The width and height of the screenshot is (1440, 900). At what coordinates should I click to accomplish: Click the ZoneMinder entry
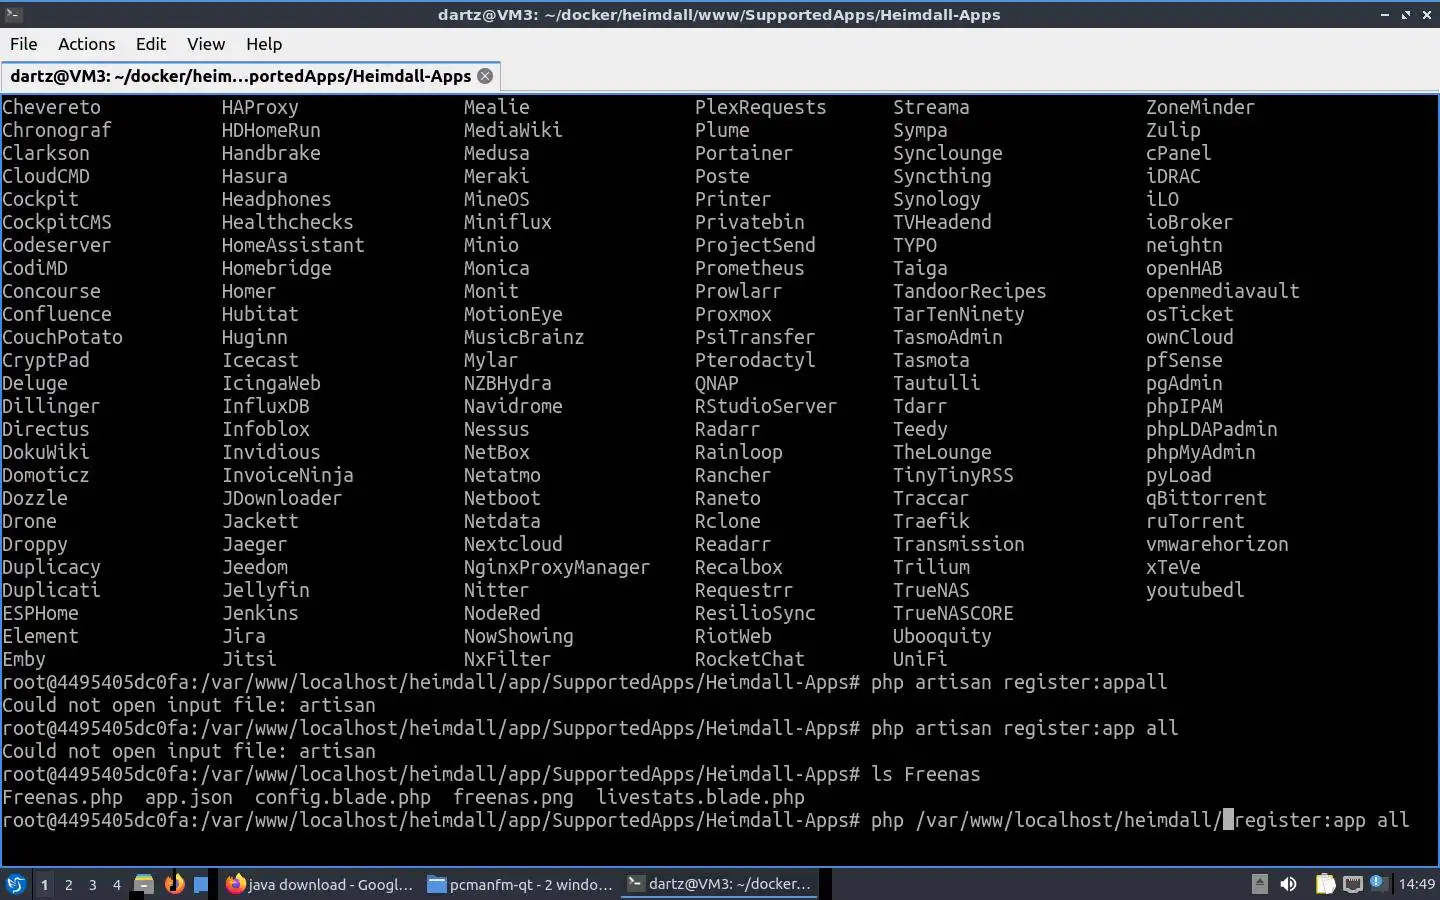(x=1200, y=107)
